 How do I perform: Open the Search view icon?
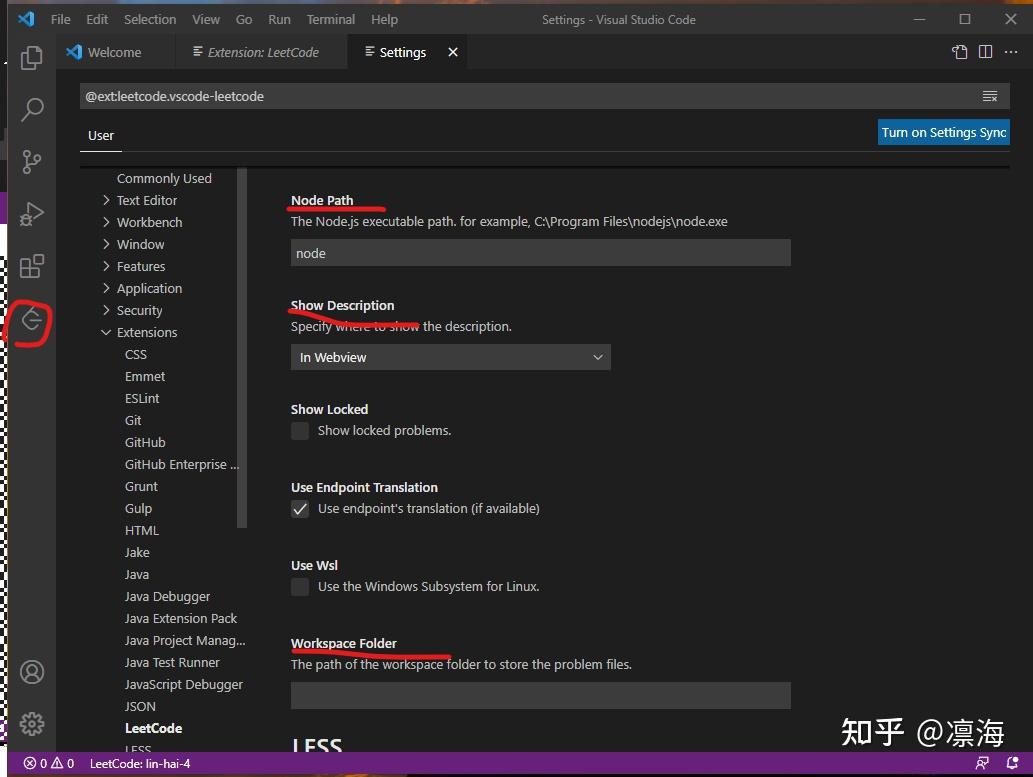coord(32,109)
